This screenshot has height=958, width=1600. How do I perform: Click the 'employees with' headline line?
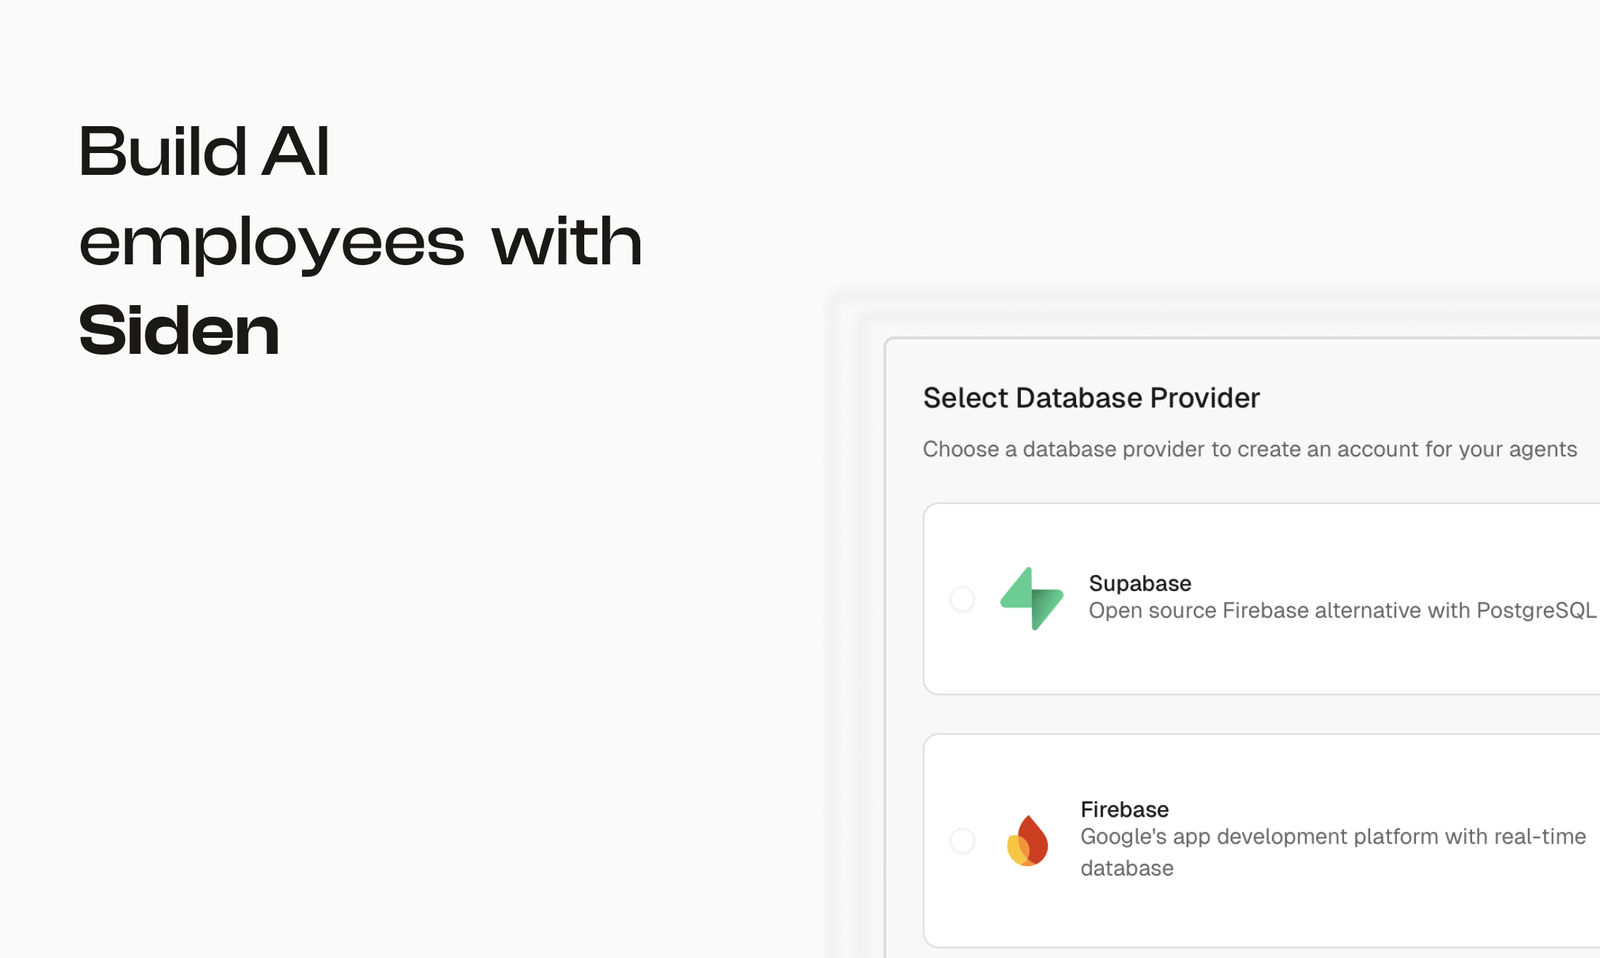pos(360,242)
